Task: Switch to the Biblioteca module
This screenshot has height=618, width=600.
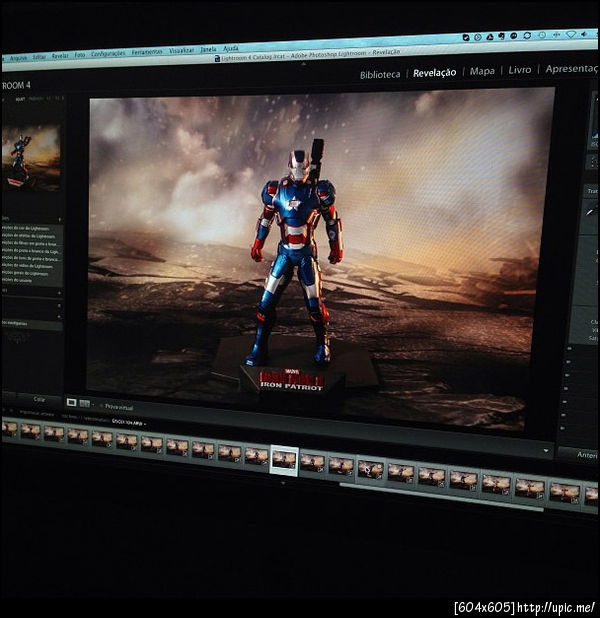Action: pos(380,74)
